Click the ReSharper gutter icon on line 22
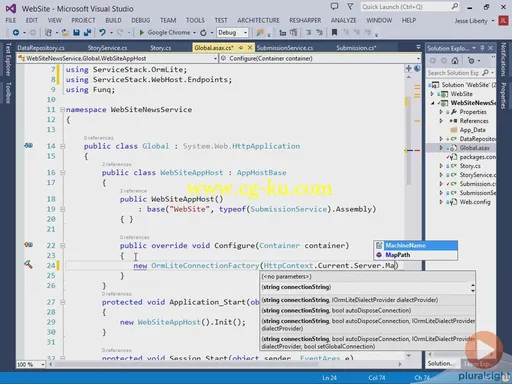Screen dimensions: 512x384 click(28, 245)
